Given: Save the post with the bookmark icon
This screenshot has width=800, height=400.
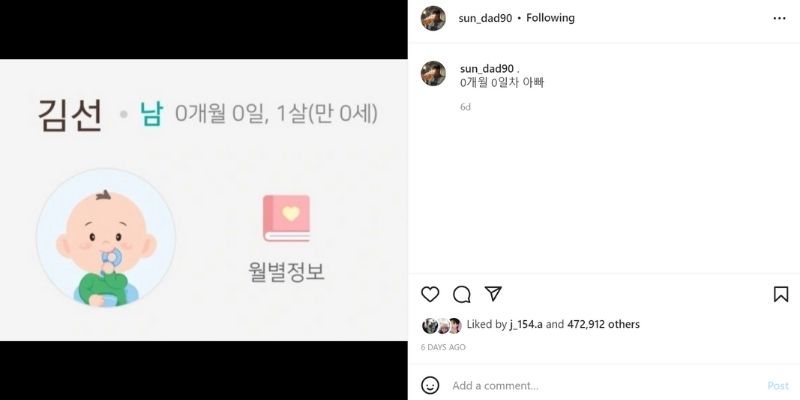Looking at the screenshot, I should pos(781,294).
